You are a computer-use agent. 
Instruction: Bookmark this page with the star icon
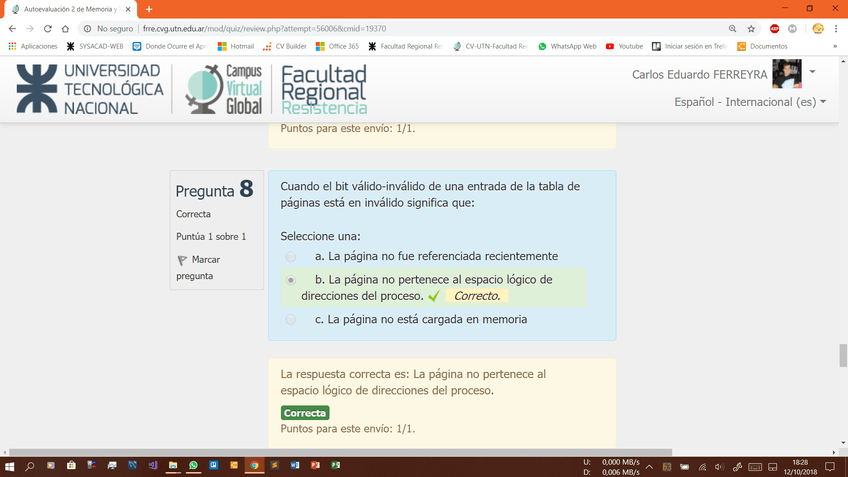[x=751, y=29]
